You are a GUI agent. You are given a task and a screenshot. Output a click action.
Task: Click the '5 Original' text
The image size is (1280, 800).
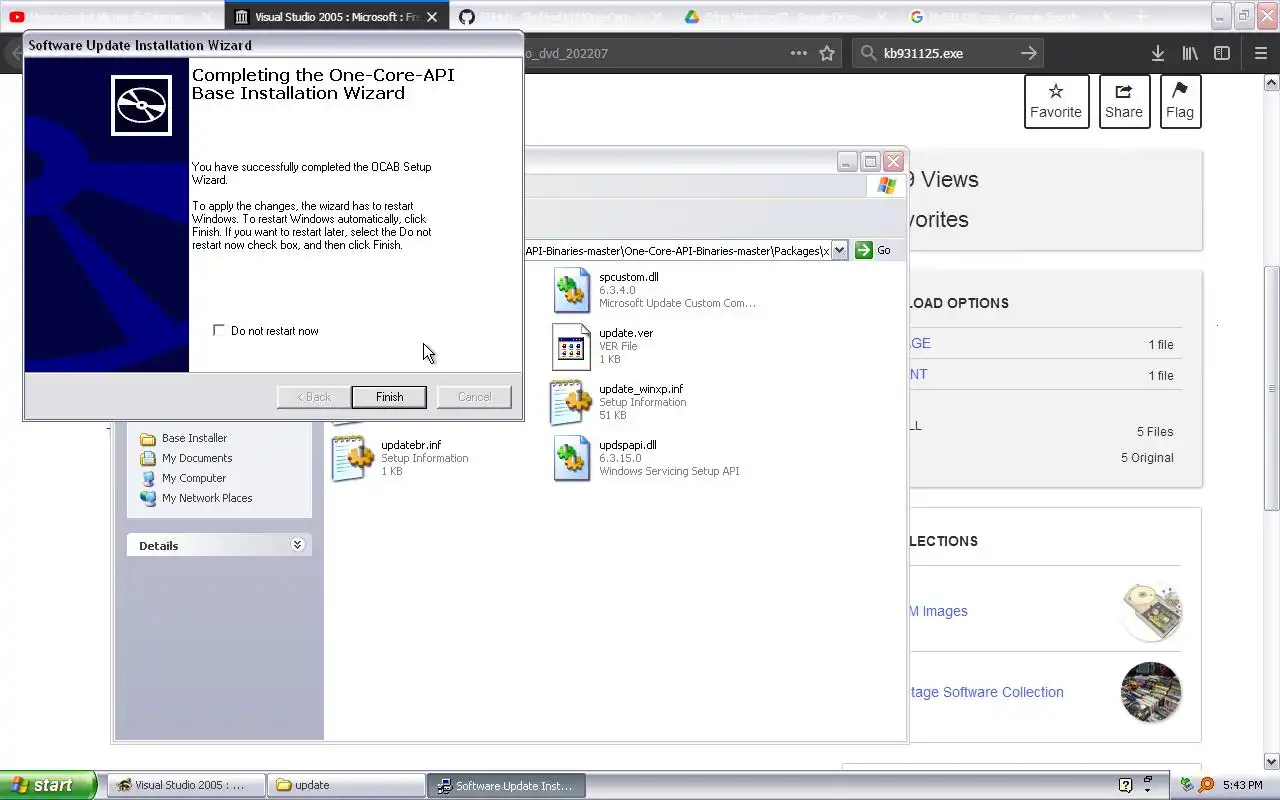[1147, 457]
